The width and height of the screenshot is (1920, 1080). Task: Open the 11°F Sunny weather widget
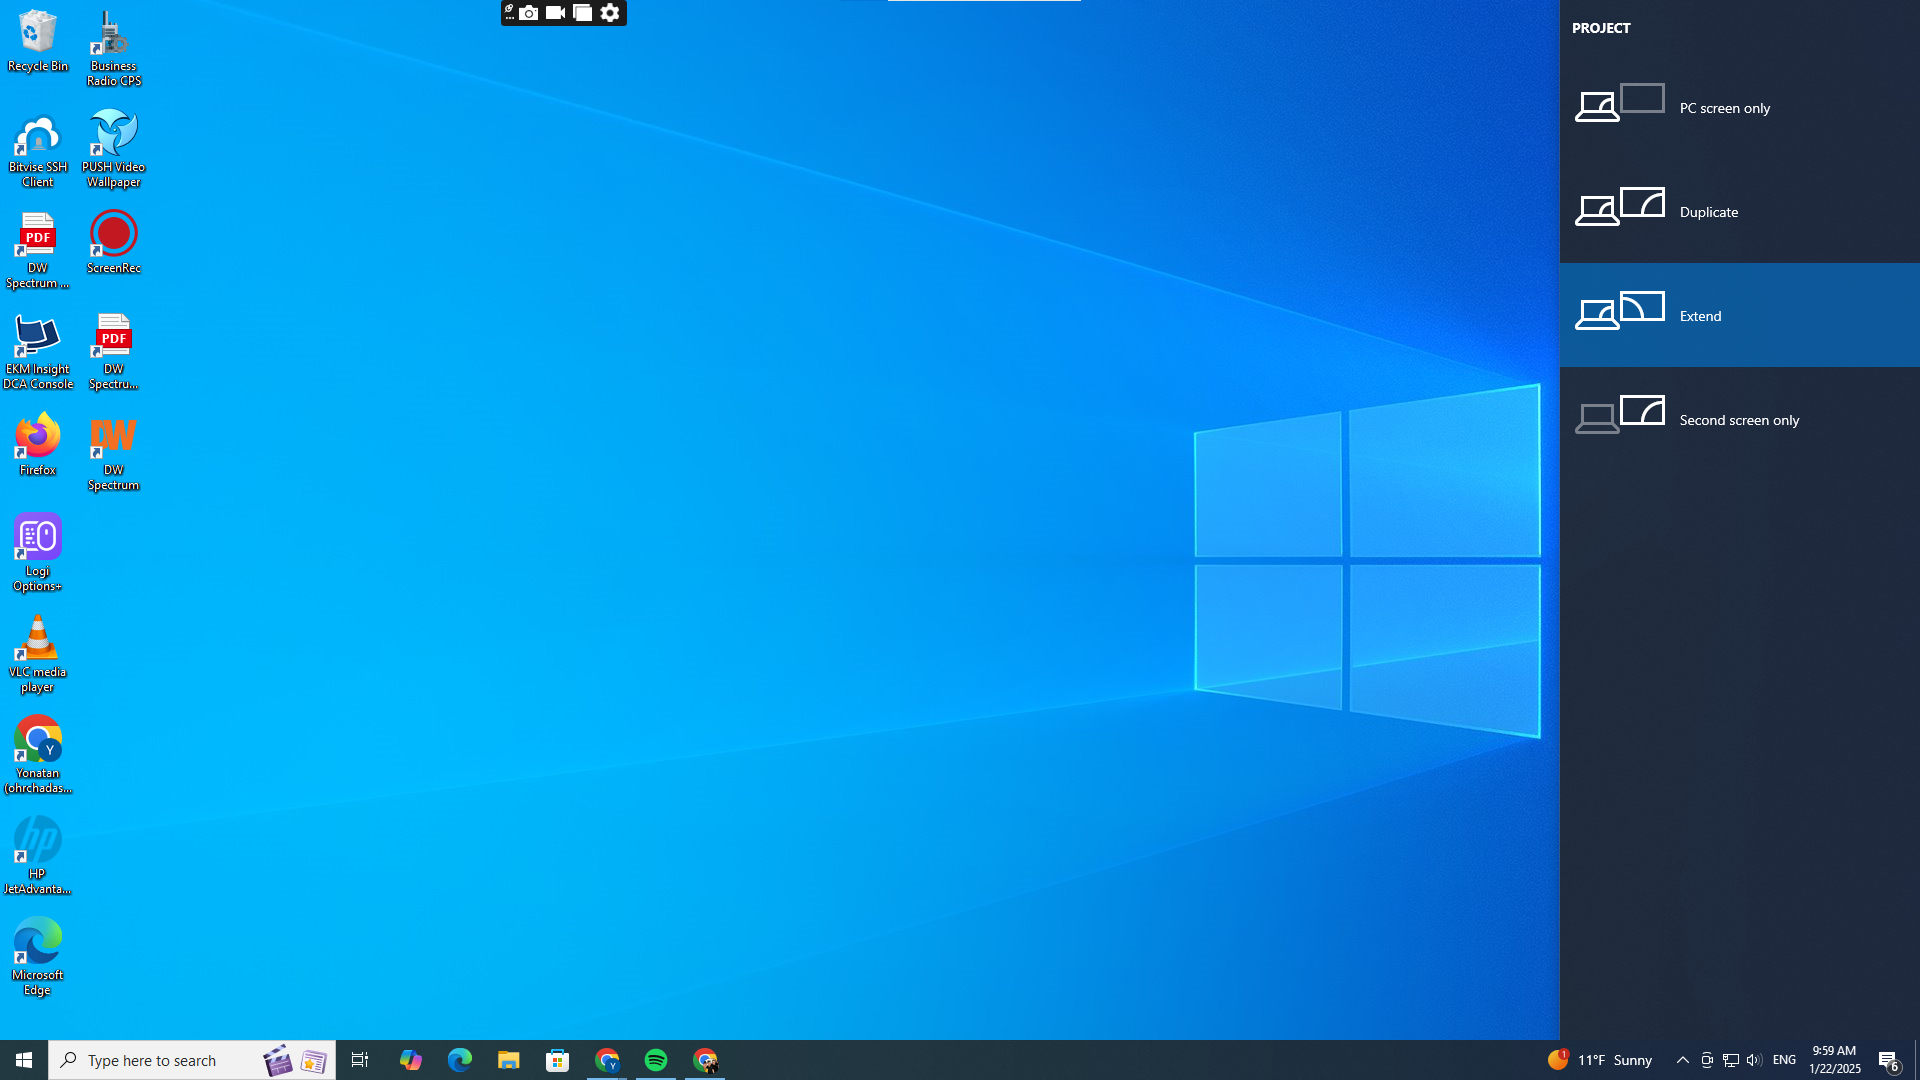(1600, 1060)
